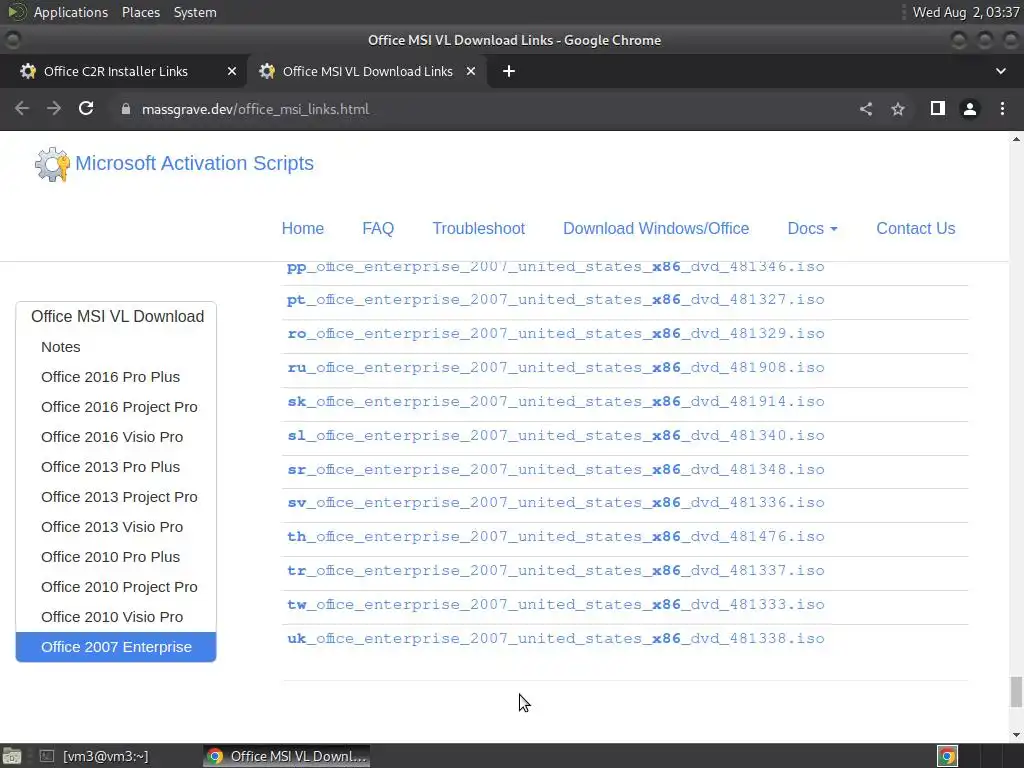
Task: Open Chrome's three-dot menu
Action: pyautogui.click(x=1002, y=108)
